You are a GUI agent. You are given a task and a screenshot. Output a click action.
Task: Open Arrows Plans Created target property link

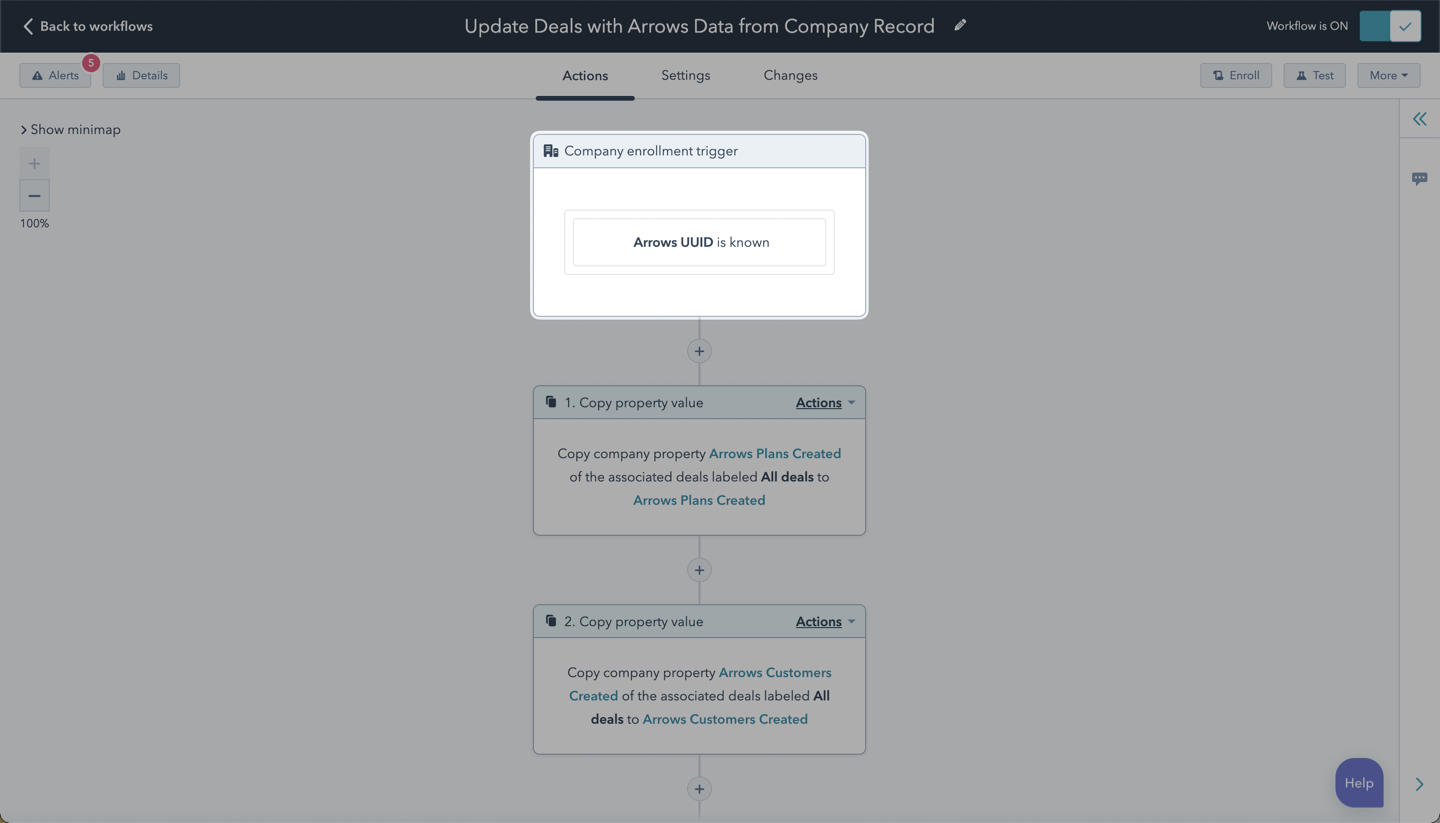coord(699,500)
